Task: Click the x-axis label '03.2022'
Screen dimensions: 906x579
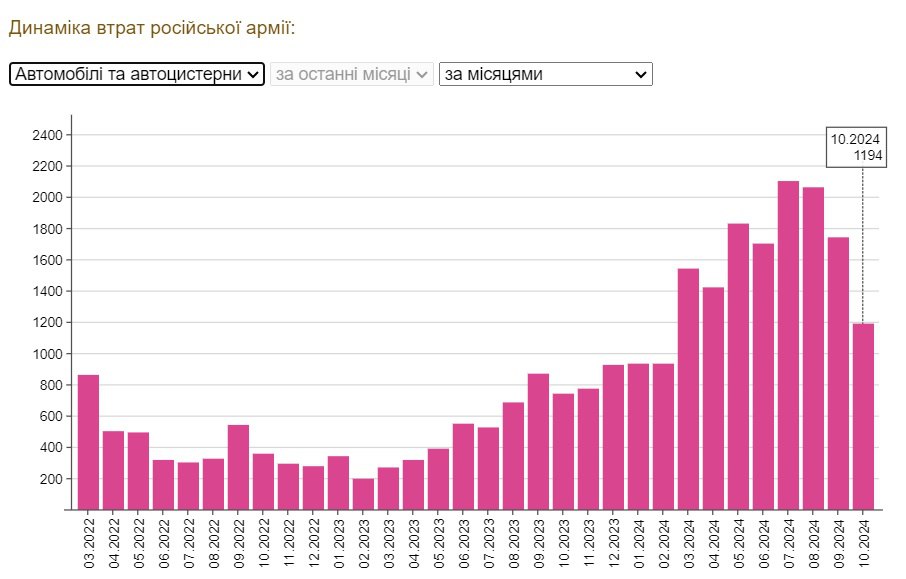Action: pos(89,543)
